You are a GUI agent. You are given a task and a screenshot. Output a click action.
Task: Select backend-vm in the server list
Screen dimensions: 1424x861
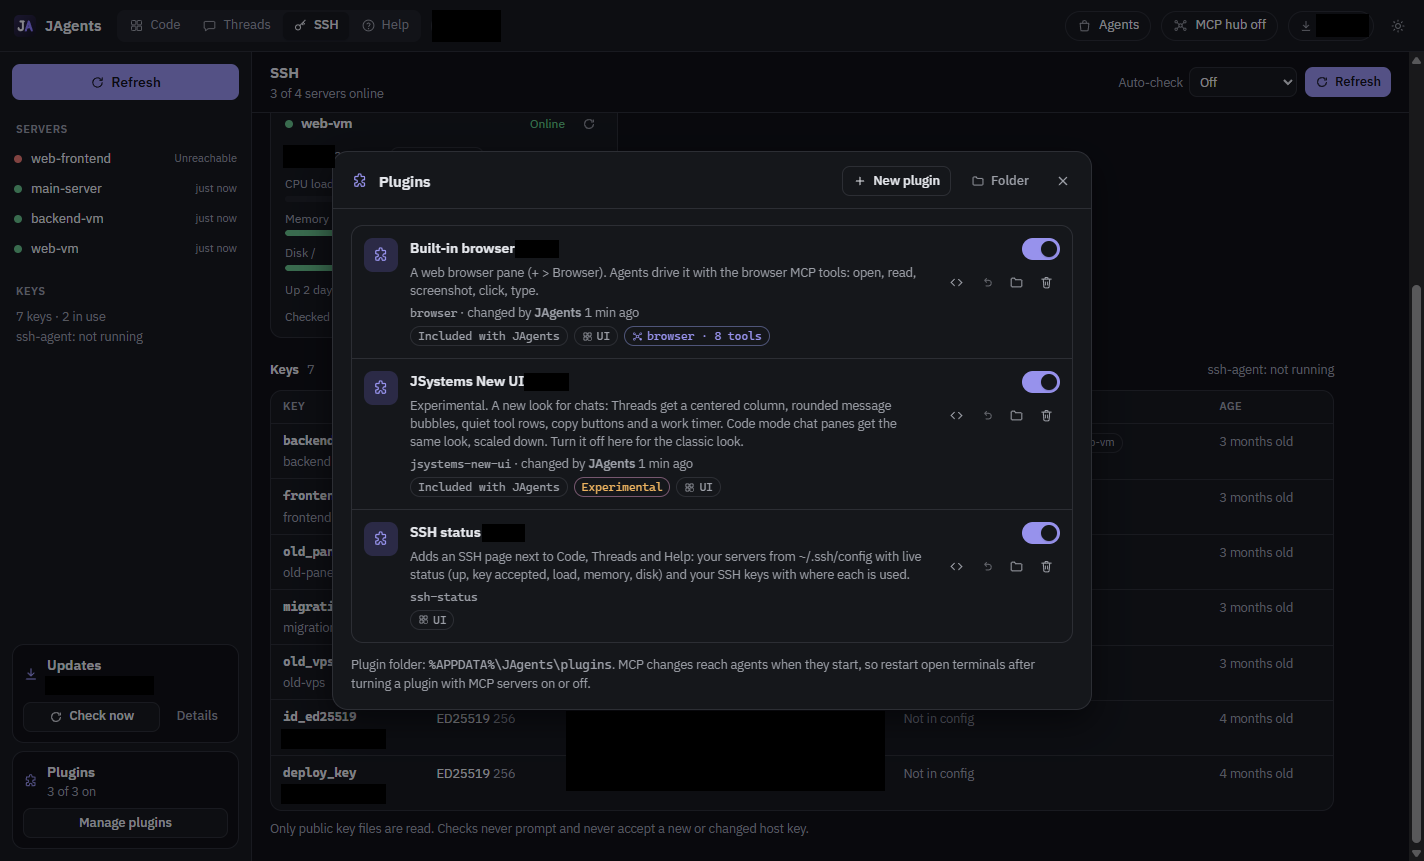coord(125,218)
